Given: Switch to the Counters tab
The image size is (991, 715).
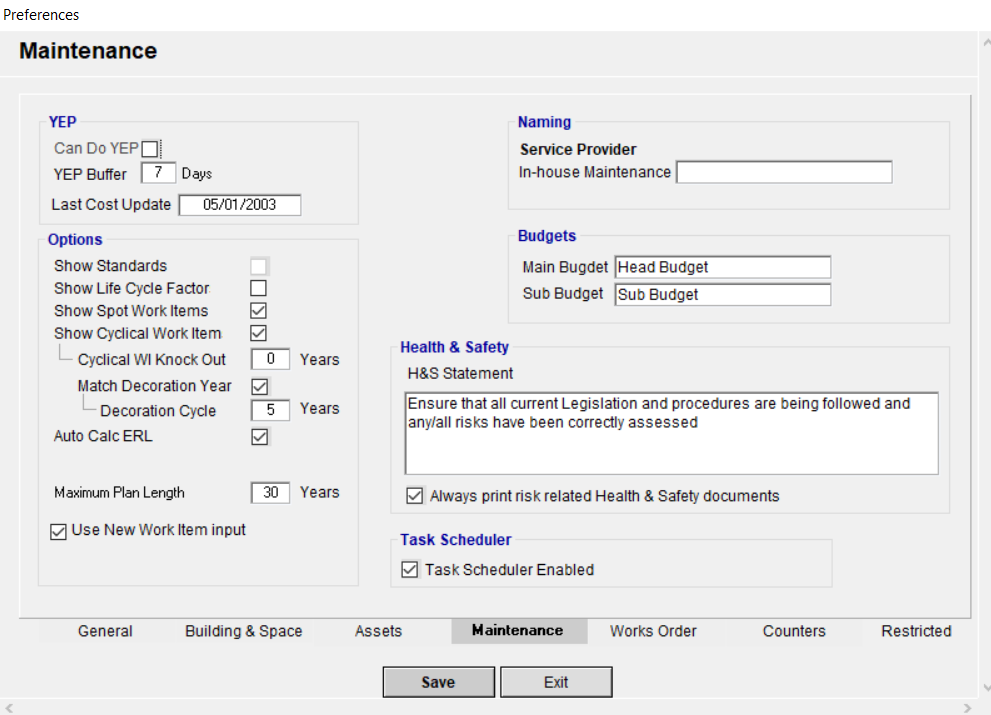Looking at the screenshot, I should (x=794, y=631).
